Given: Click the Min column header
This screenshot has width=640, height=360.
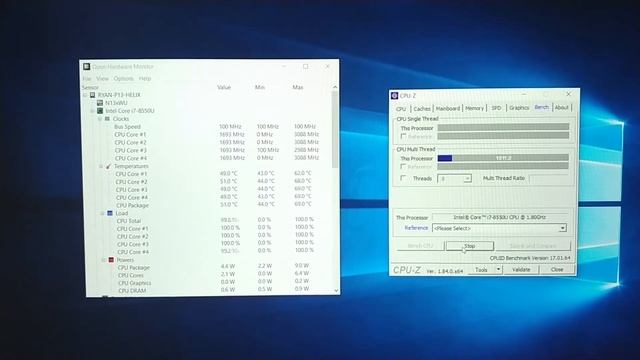Looking at the screenshot, I should (260, 87).
